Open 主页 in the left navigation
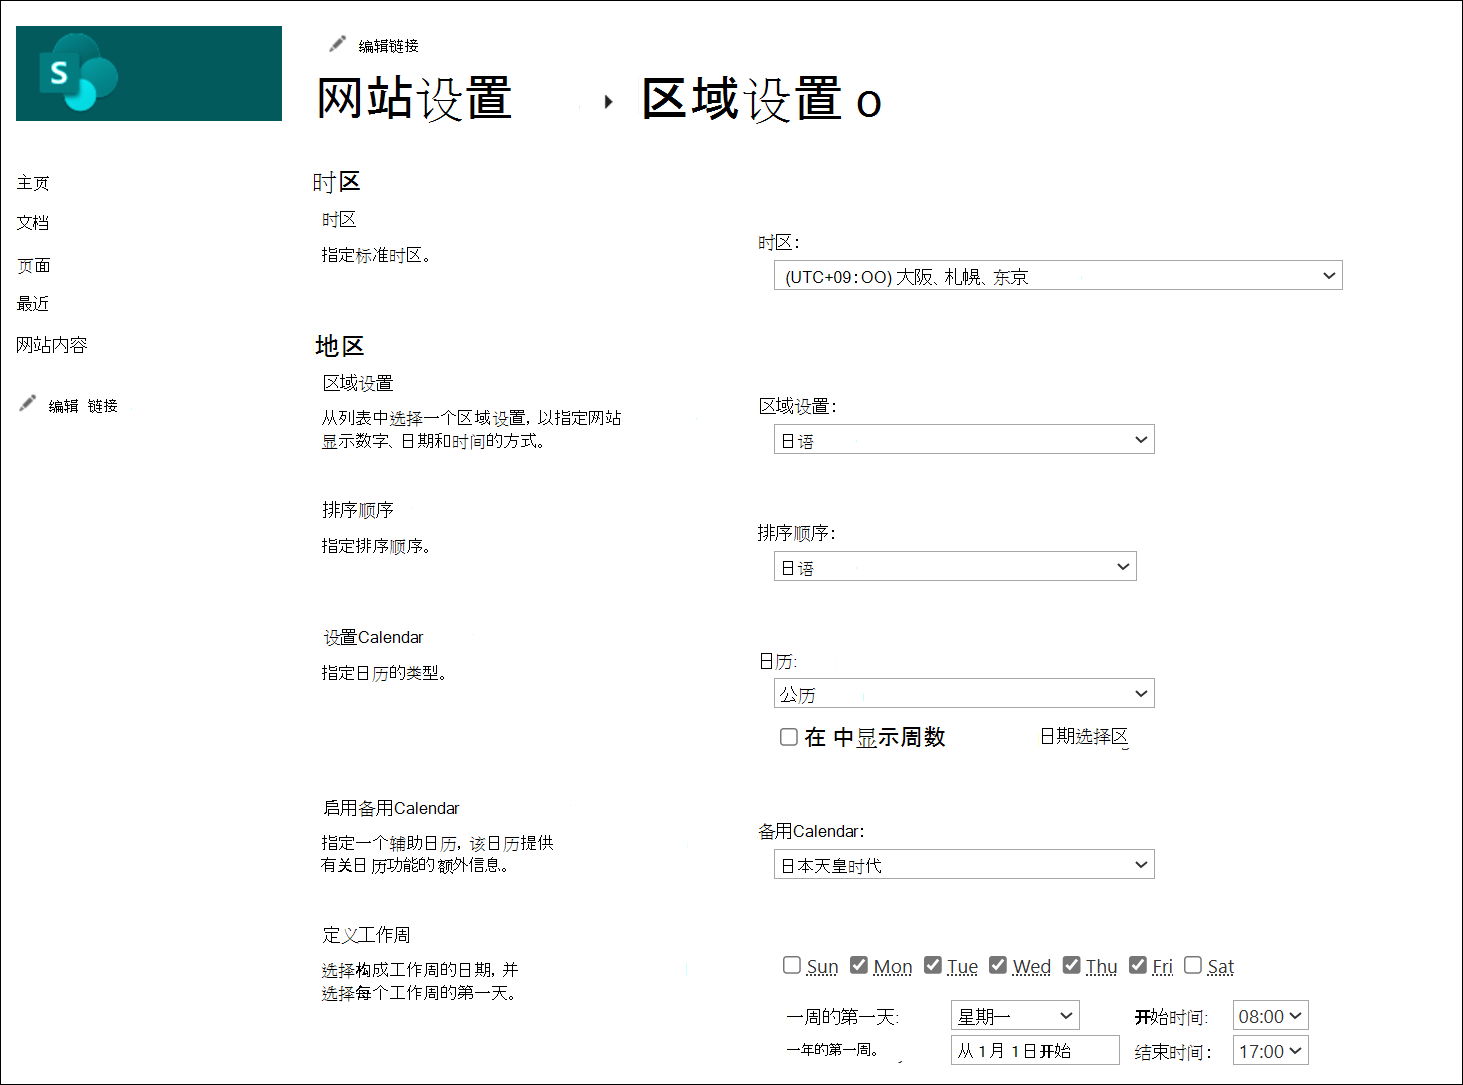 pos(33,183)
